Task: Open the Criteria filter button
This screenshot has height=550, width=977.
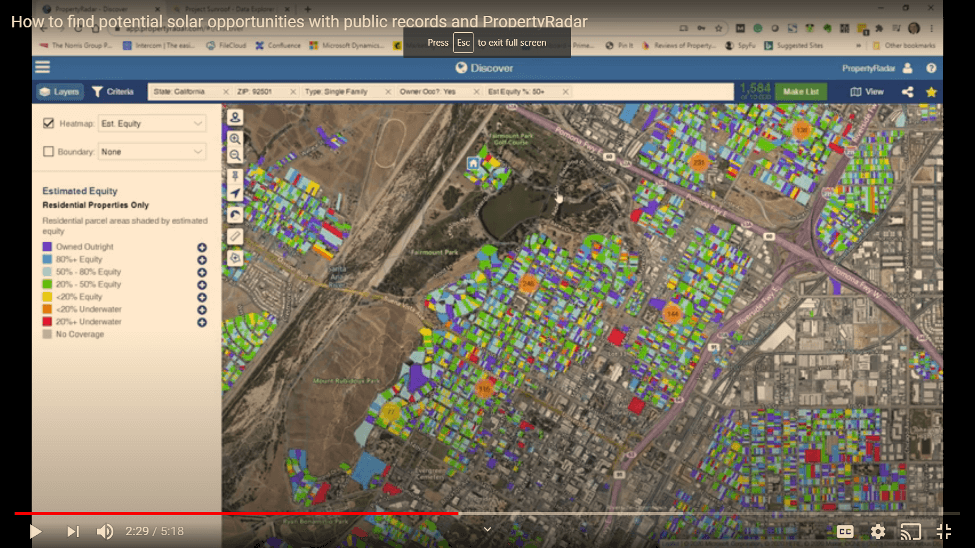Action: pyautogui.click(x=113, y=92)
